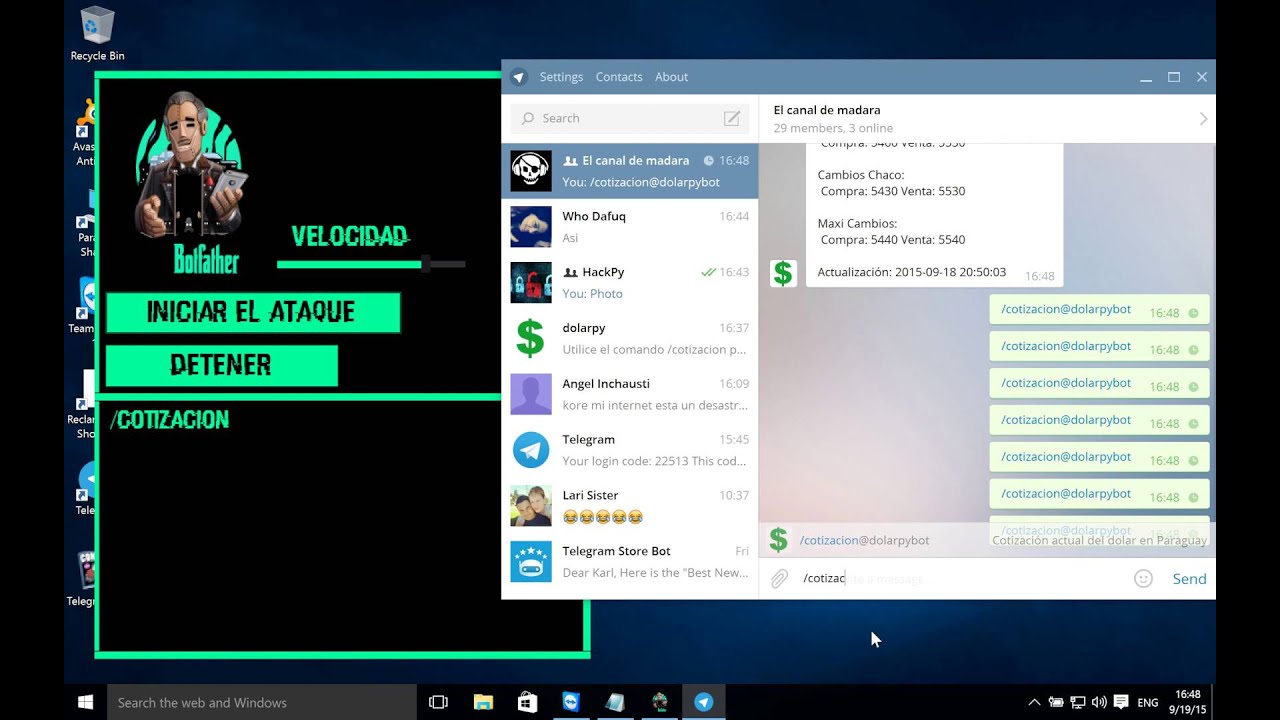Open the Windows Store taskbar icon
This screenshot has height=720, width=1280.
pyautogui.click(x=527, y=702)
